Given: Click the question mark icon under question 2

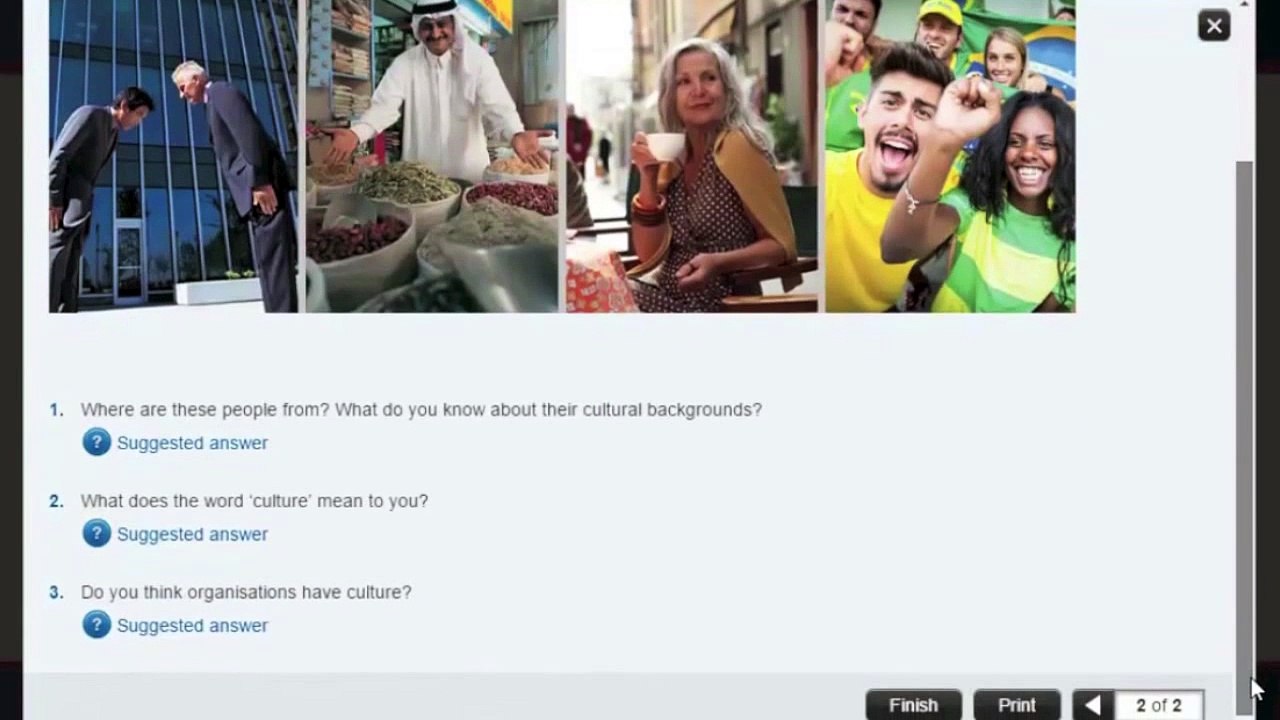Looking at the screenshot, I should (x=97, y=533).
